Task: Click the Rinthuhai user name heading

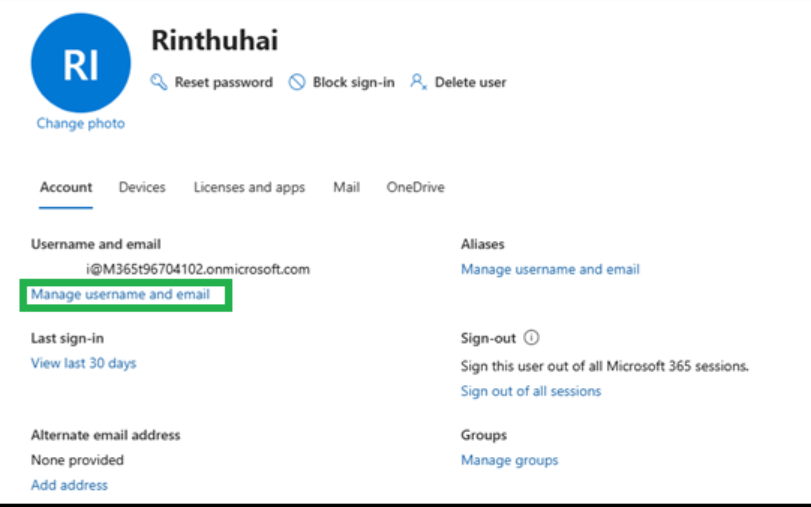Action: pos(215,40)
